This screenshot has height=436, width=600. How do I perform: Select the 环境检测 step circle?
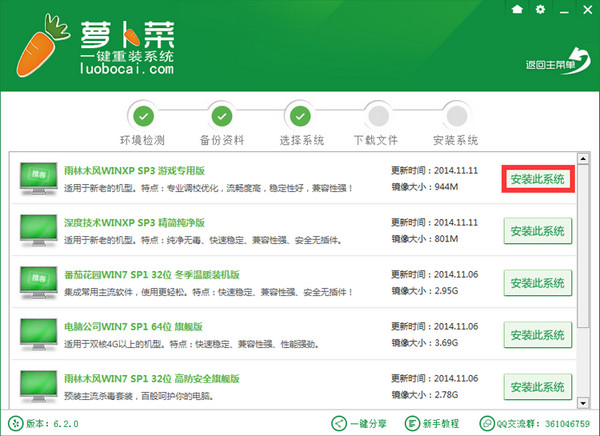[143, 116]
